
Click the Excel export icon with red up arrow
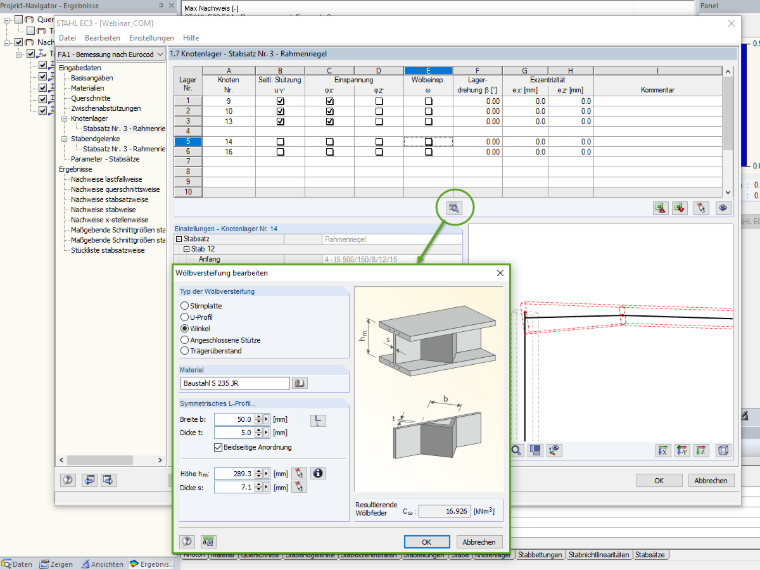pyautogui.click(x=661, y=208)
